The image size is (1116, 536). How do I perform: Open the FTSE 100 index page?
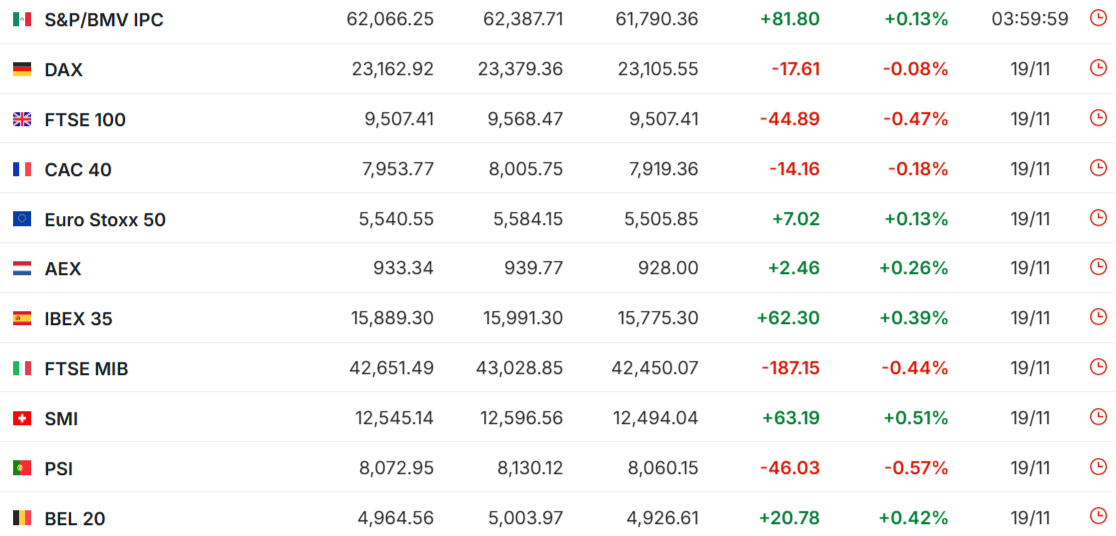click(85, 120)
